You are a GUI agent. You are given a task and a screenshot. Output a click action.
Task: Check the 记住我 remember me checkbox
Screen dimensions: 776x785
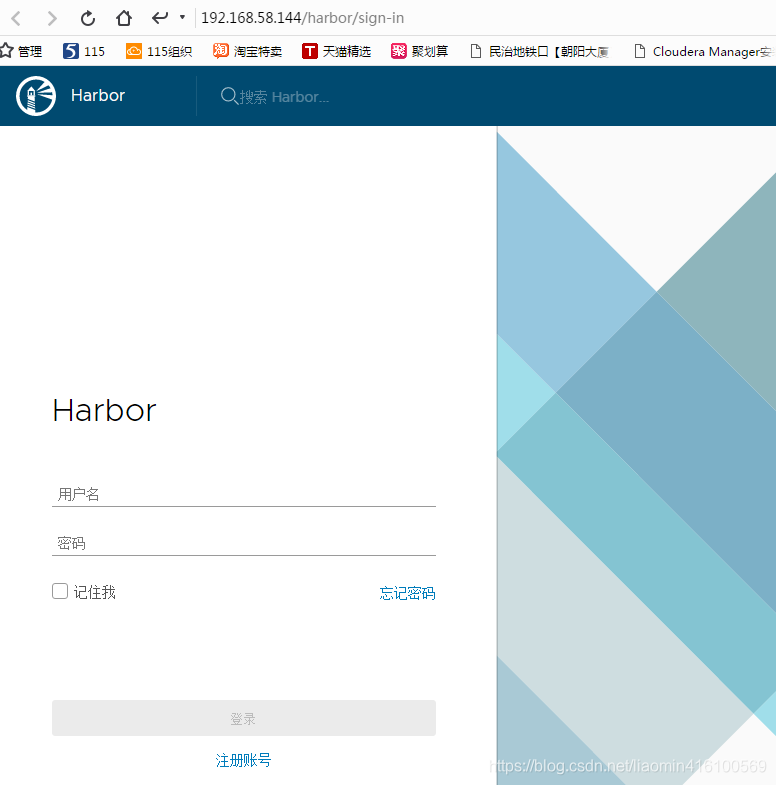point(60,591)
